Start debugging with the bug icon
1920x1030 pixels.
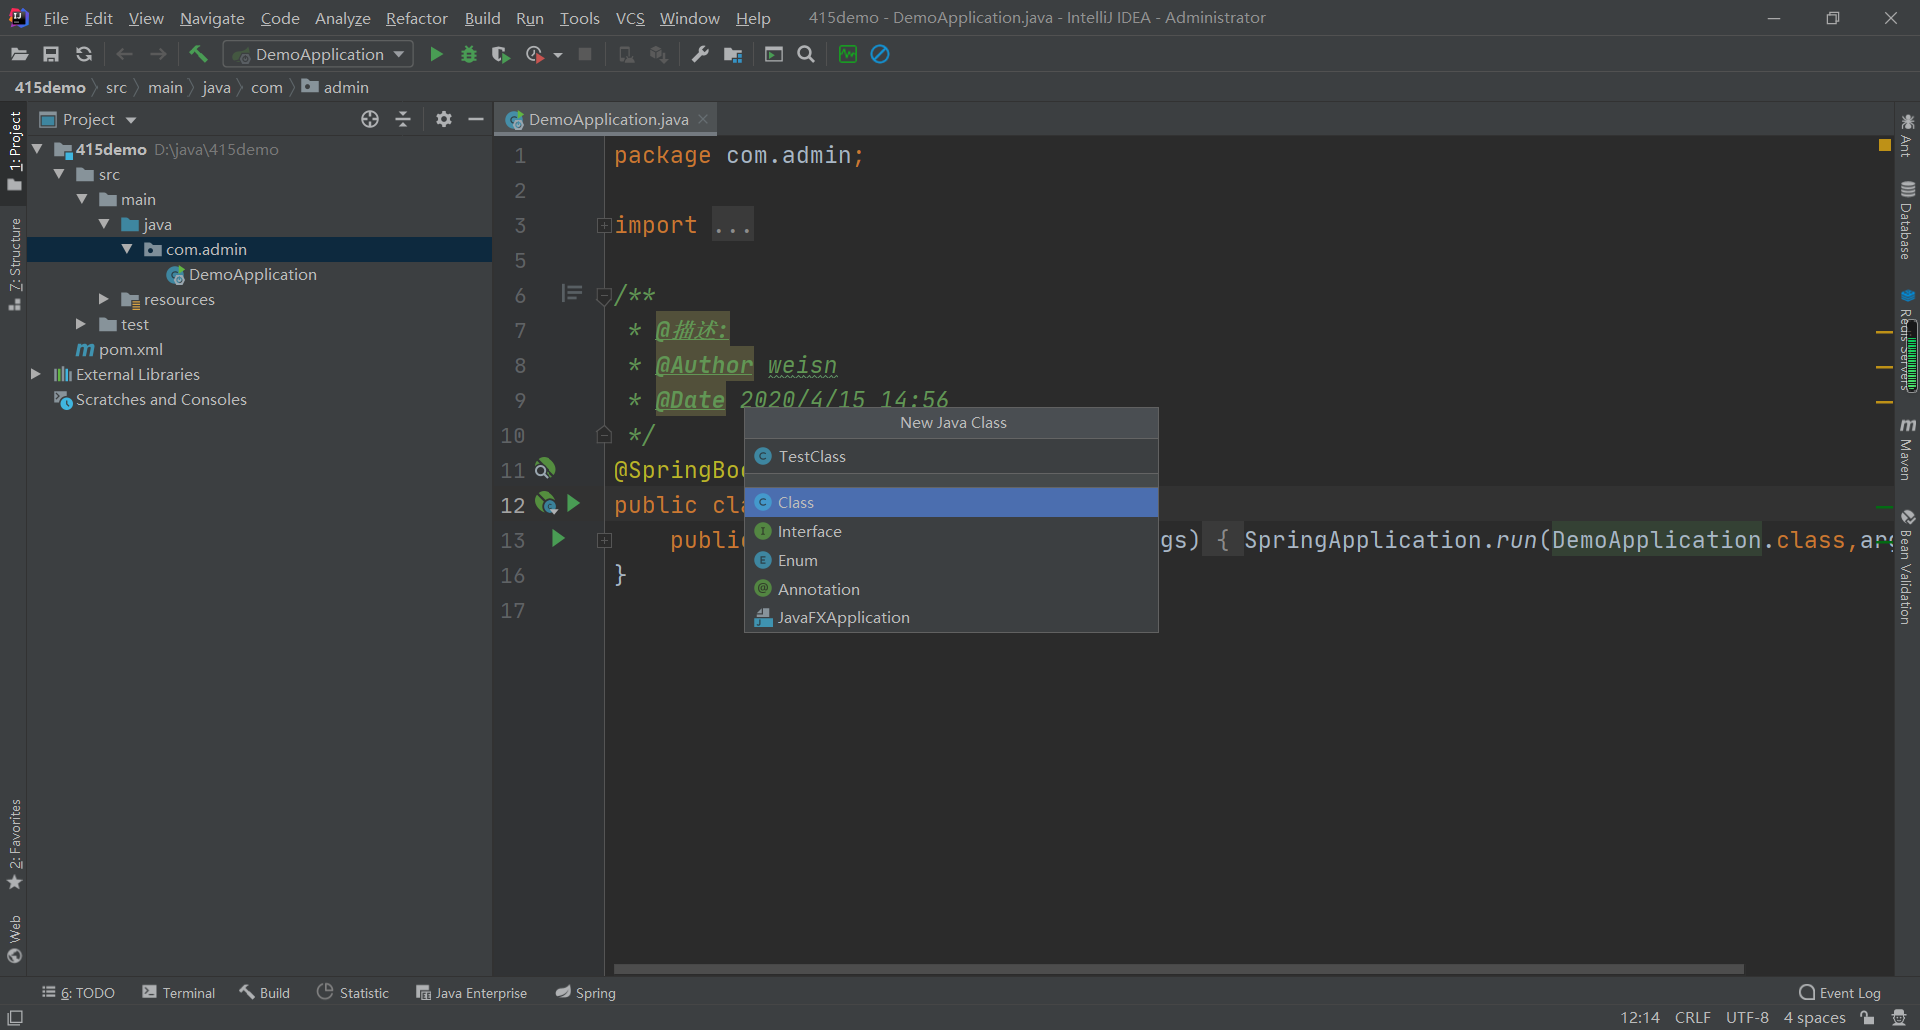click(x=468, y=54)
